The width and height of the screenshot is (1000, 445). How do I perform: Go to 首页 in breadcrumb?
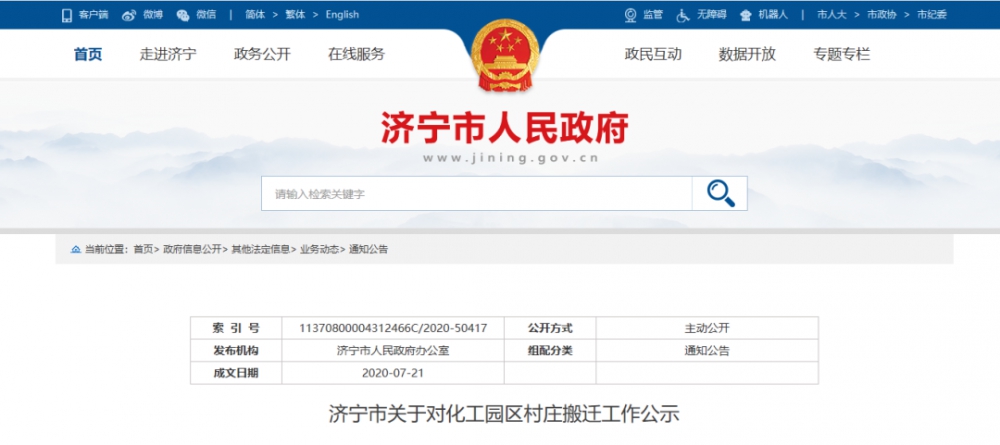coord(143,249)
